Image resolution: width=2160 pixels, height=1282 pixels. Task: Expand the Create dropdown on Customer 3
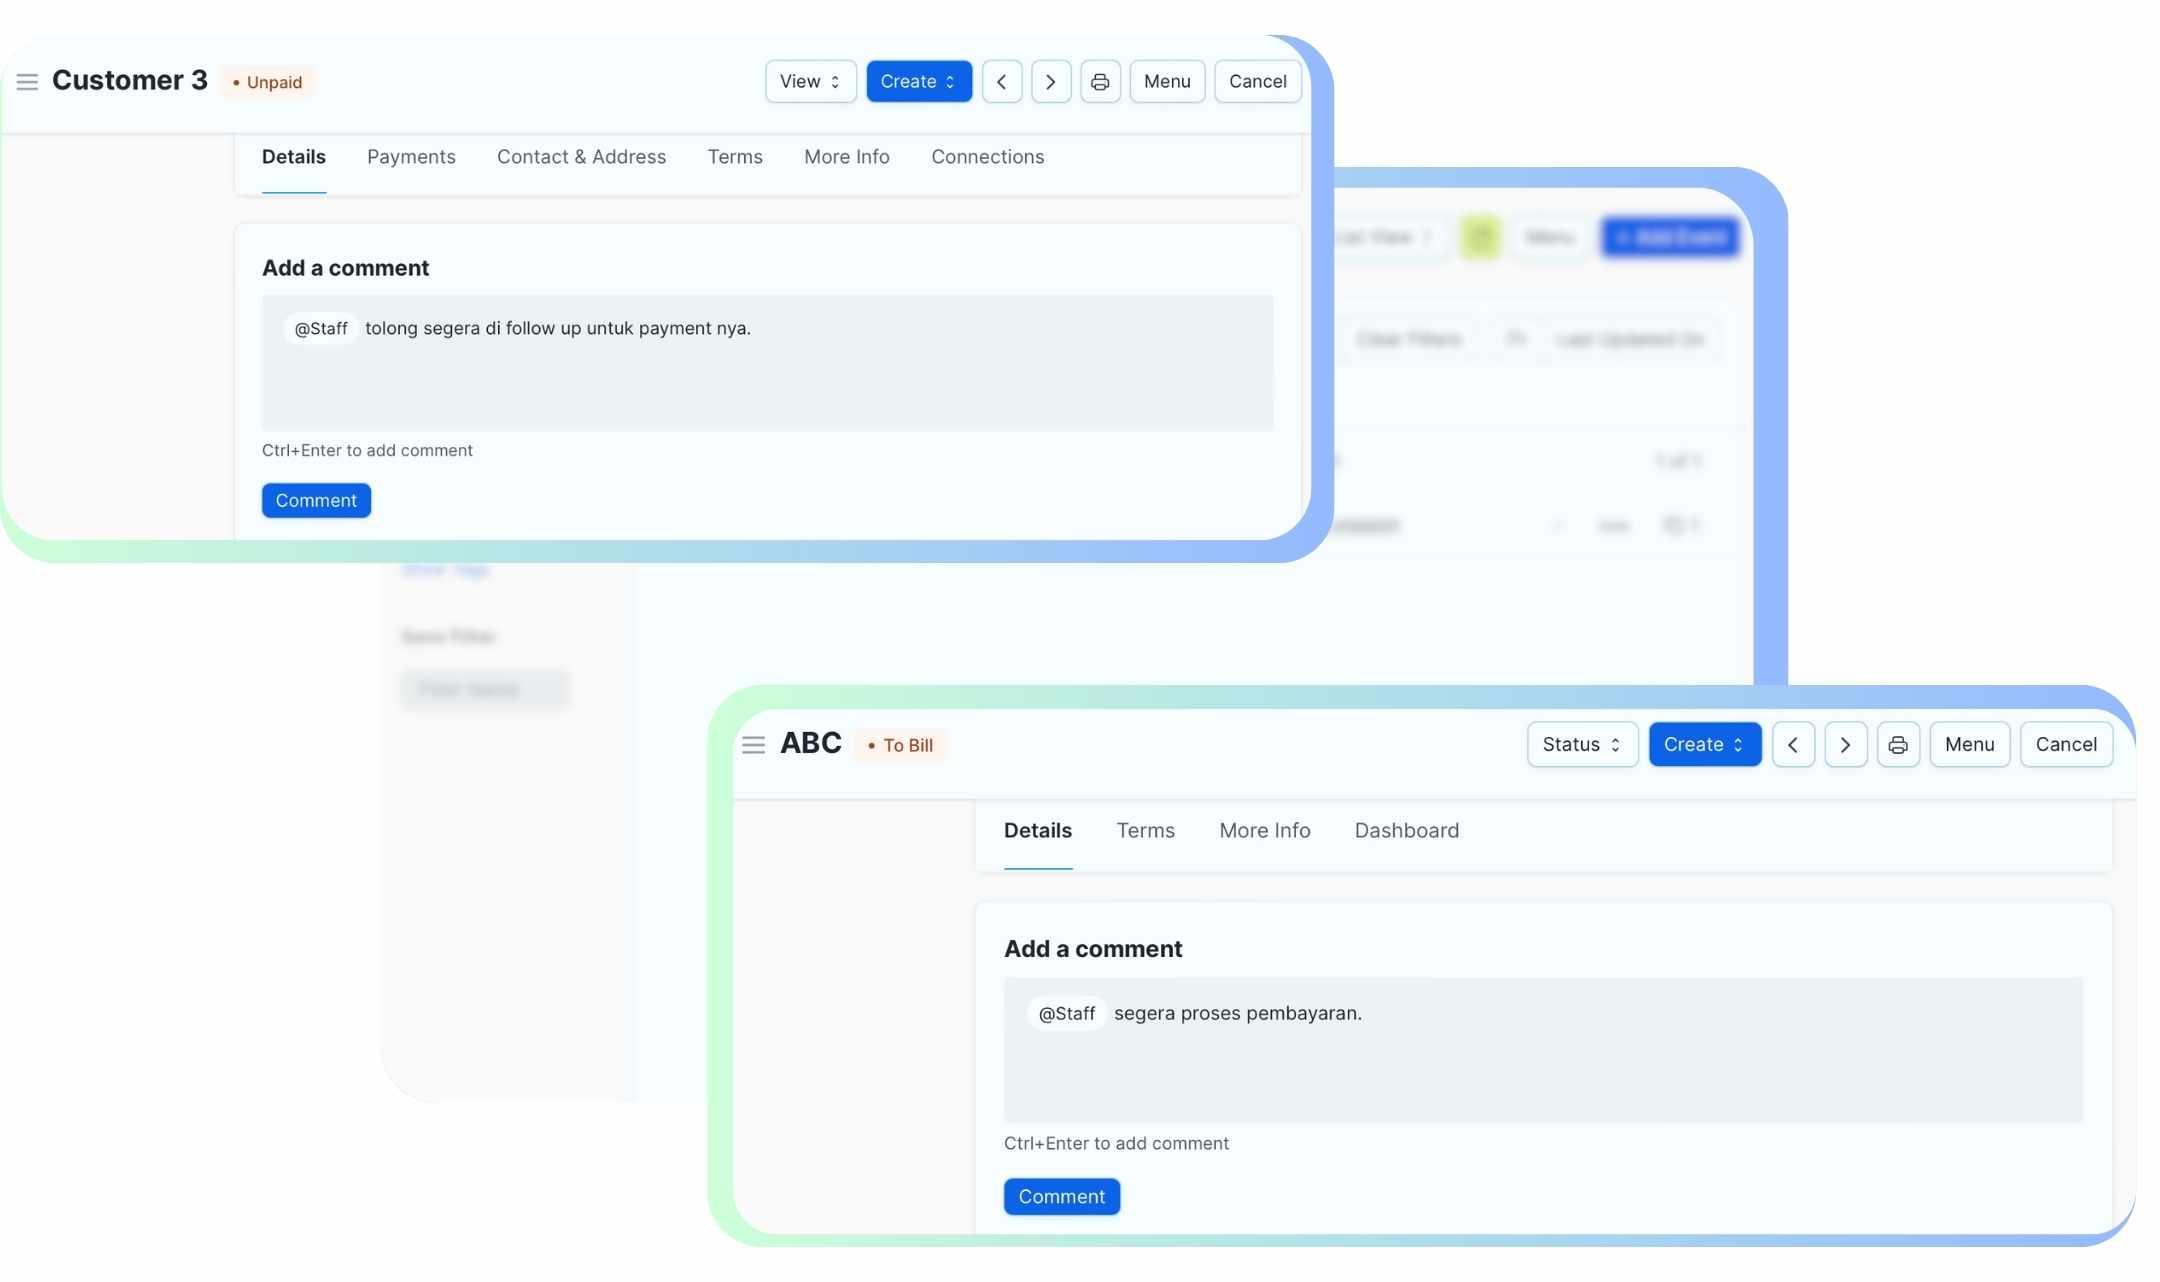point(918,81)
